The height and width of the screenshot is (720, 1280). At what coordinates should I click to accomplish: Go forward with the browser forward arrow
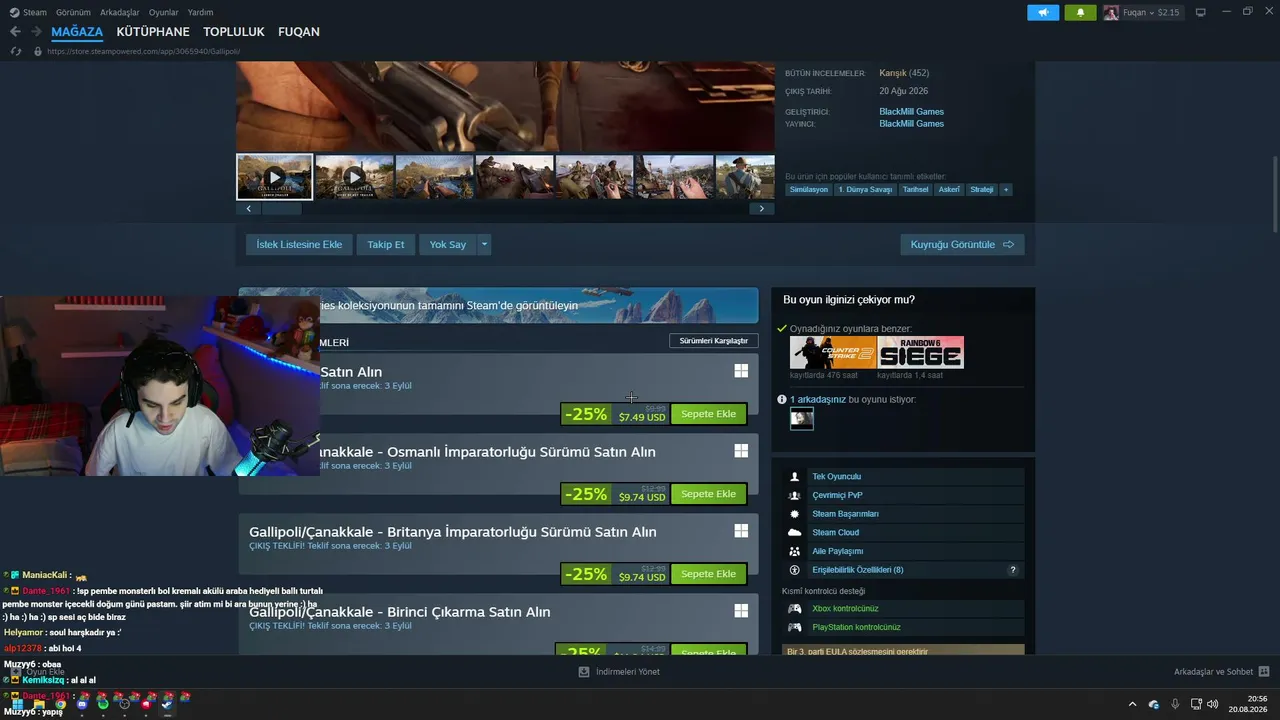(37, 32)
